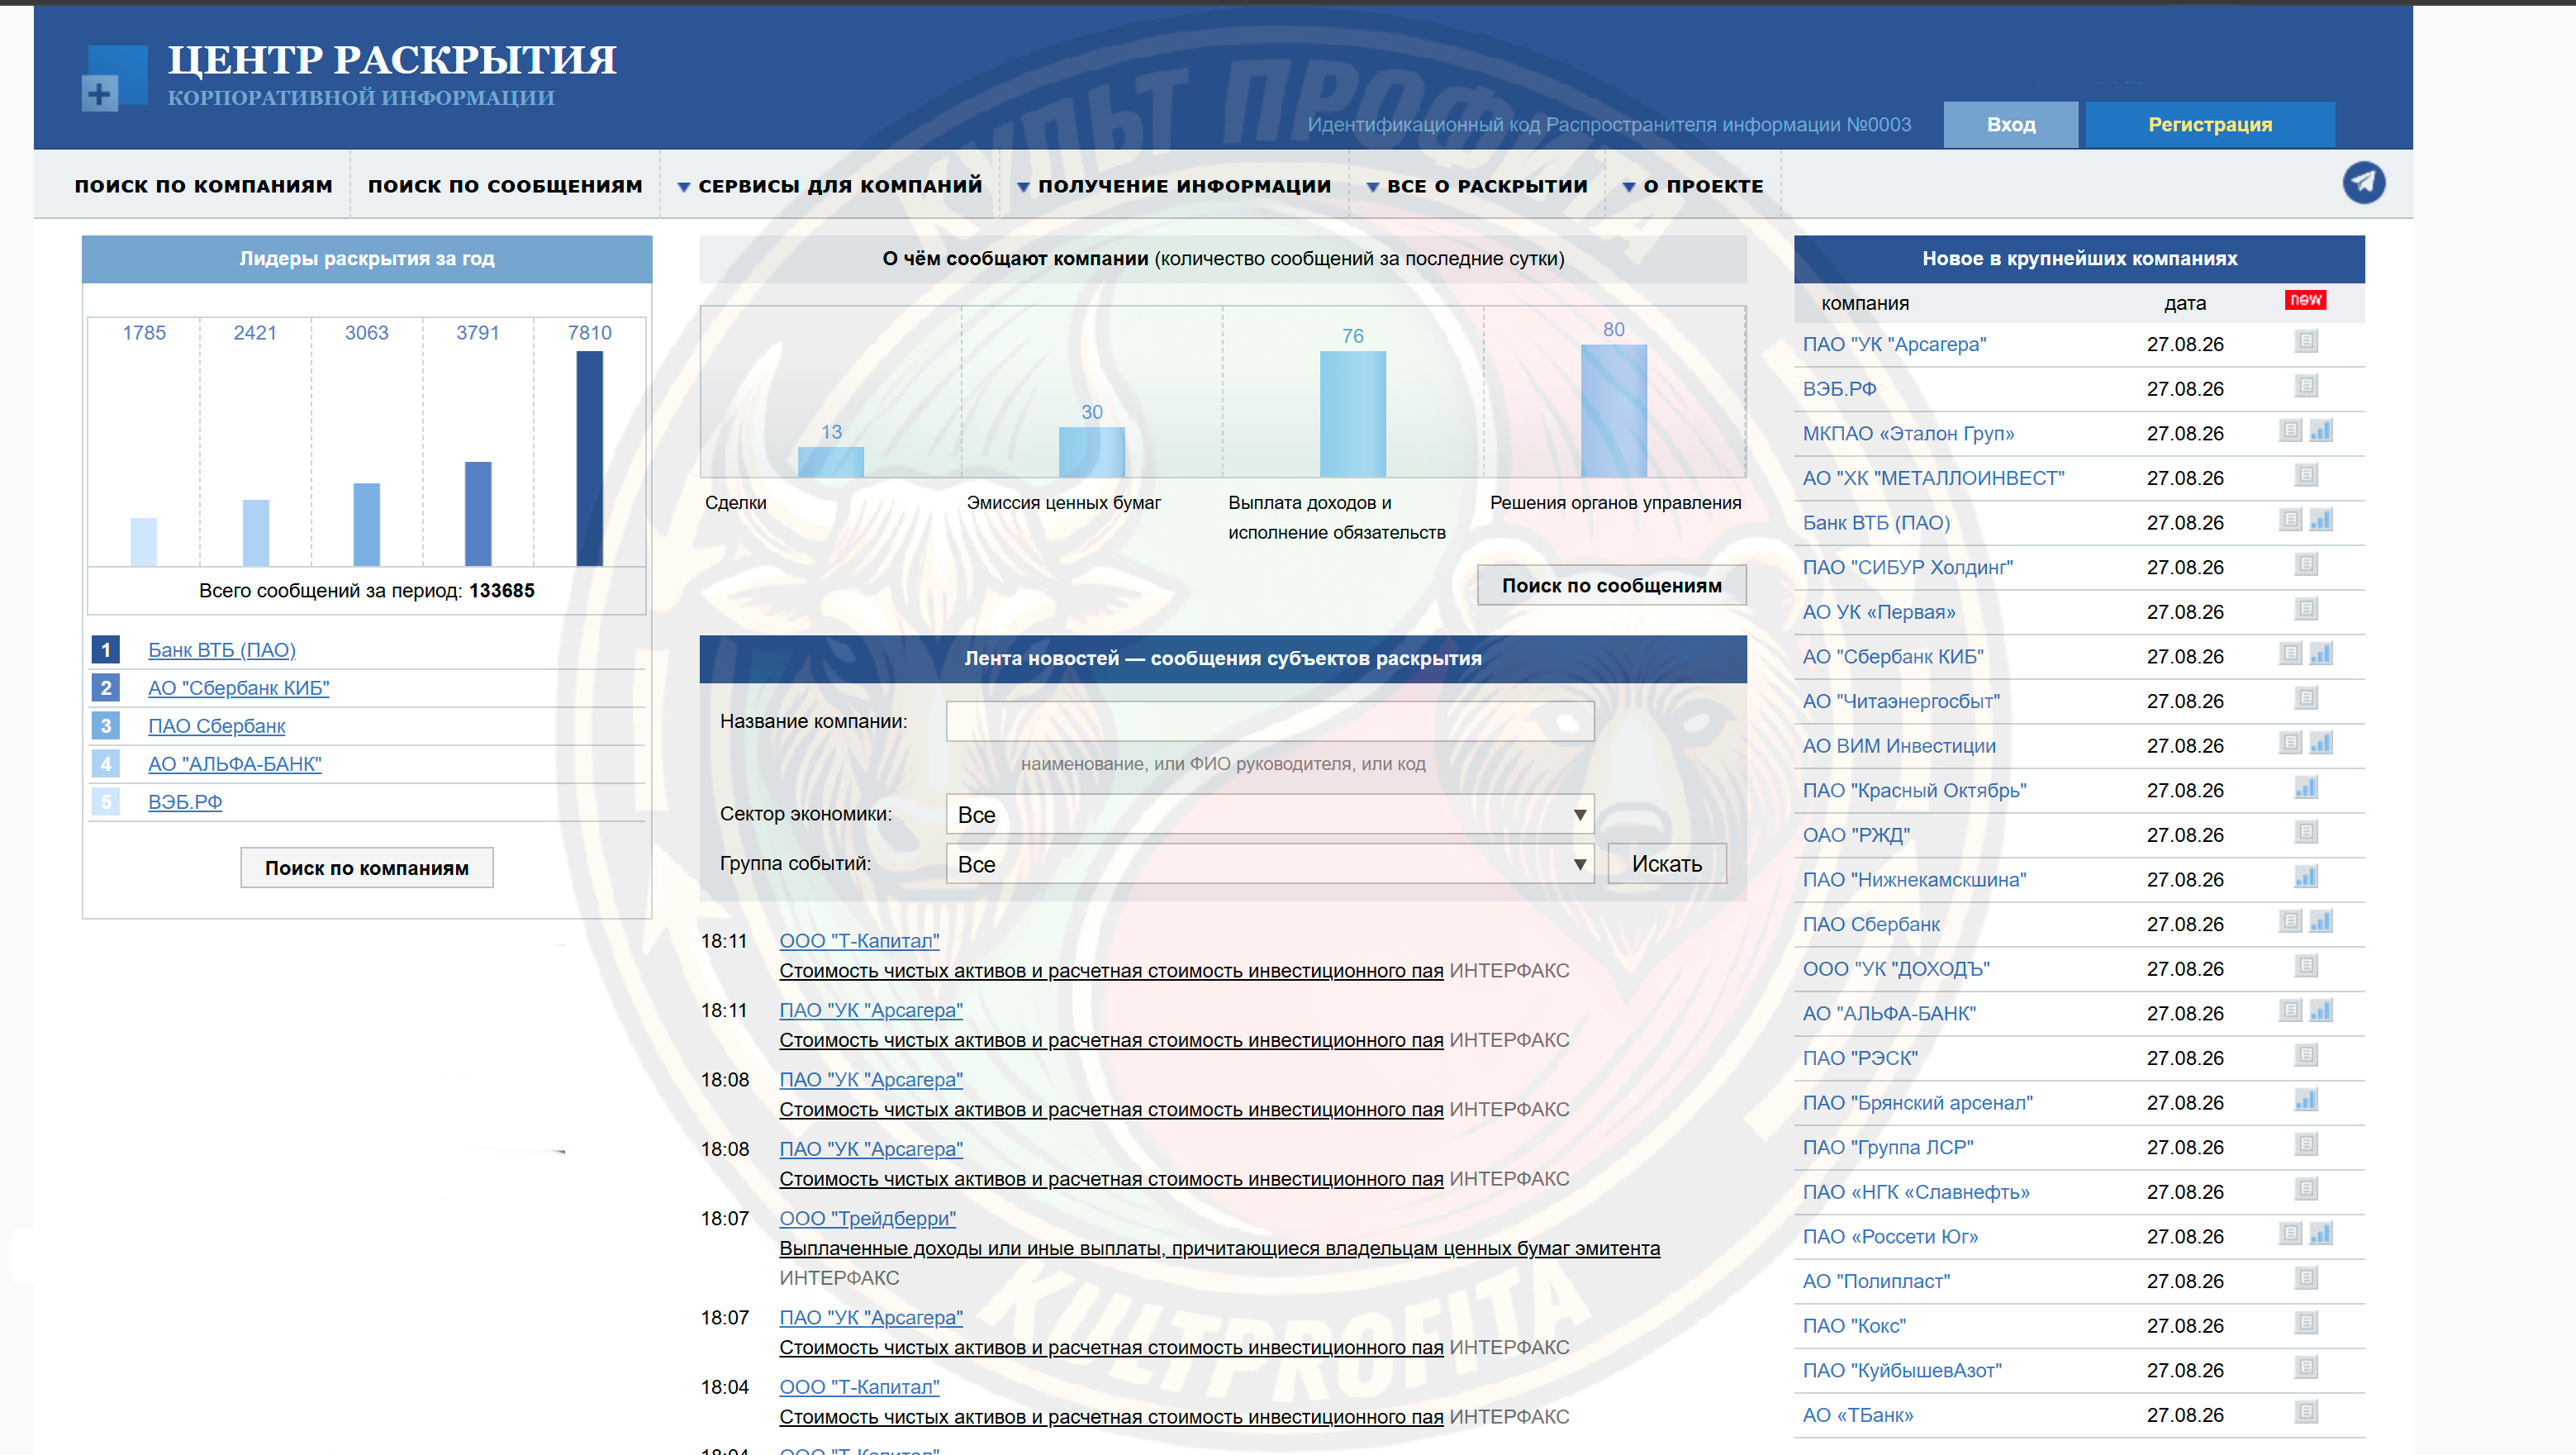Open the 18:07 ПАО "УК "Арсагера" news link

(871, 1317)
